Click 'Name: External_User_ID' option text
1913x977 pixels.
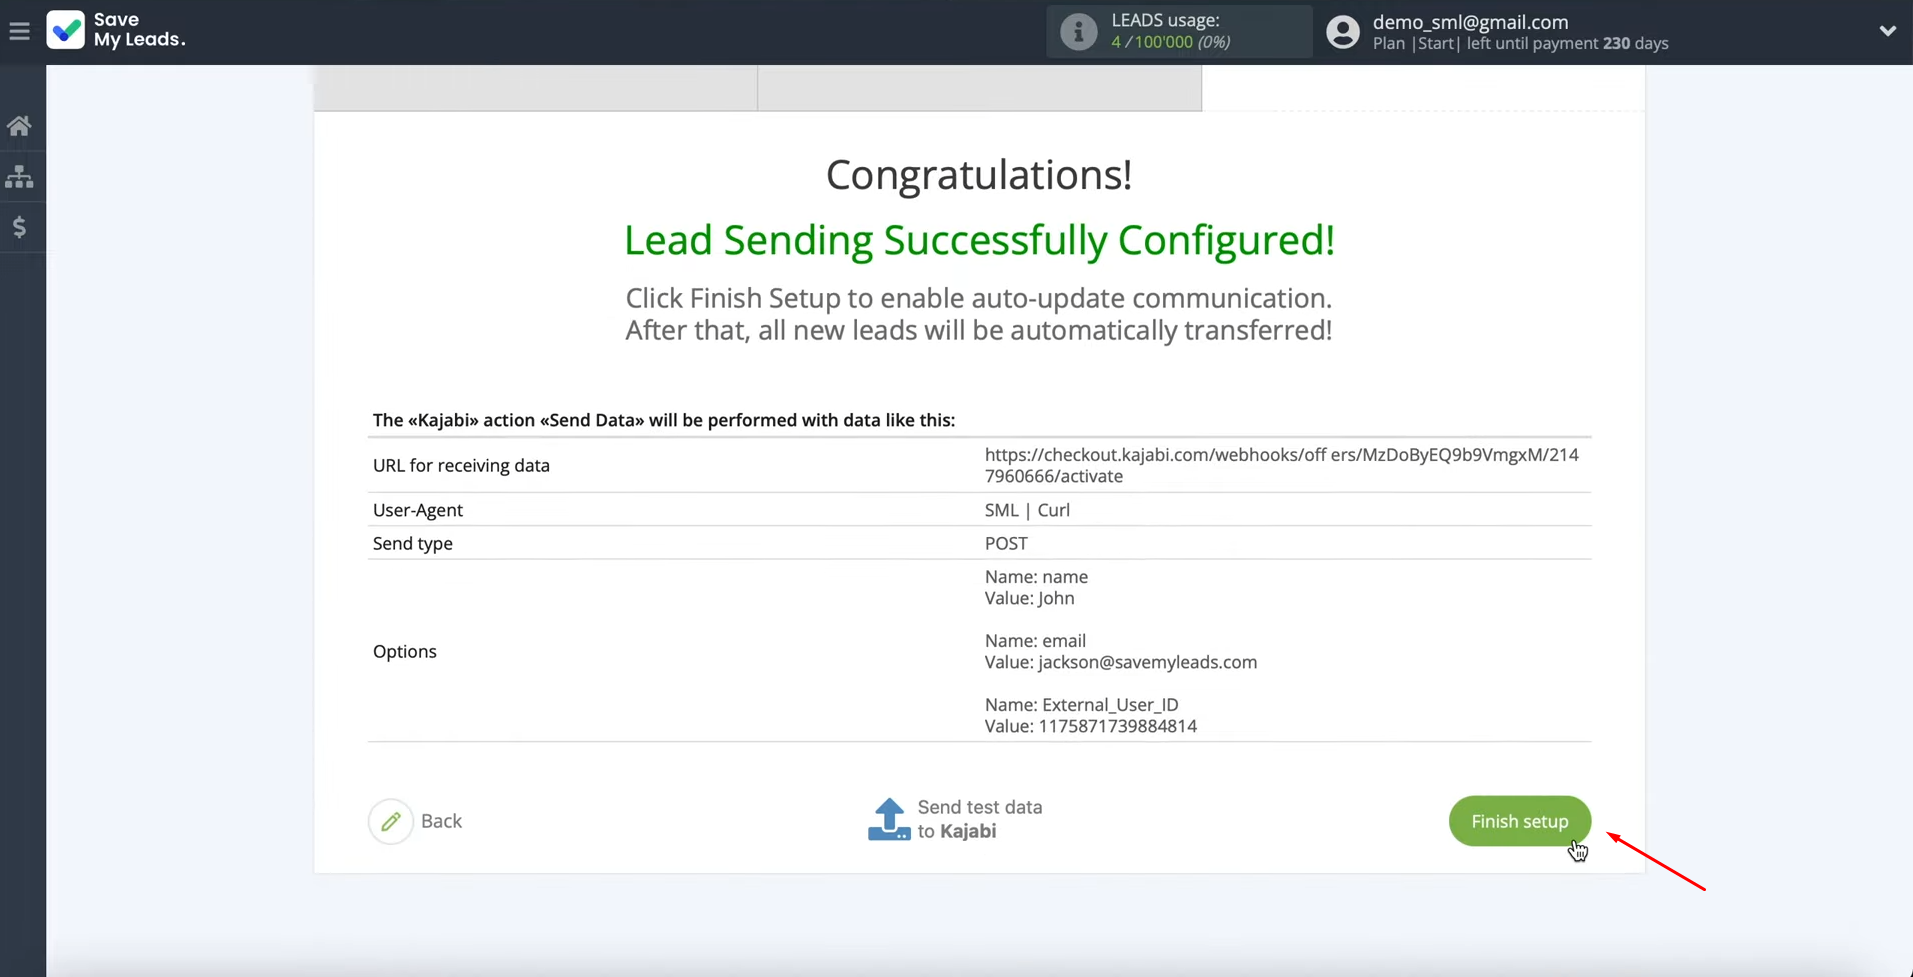coord(1081,705)
